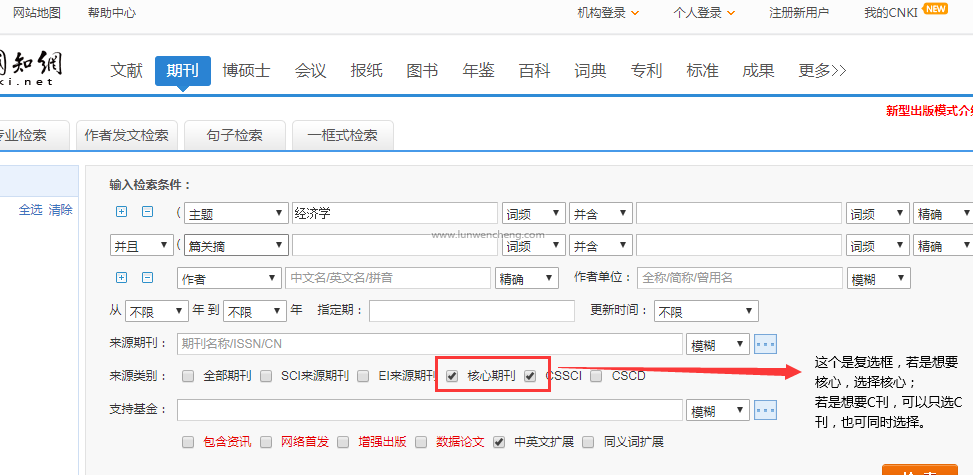Screen dimensions: 973x475
Task: Click the NEW badge beside 我的CNKI
Action: (935, 9)
